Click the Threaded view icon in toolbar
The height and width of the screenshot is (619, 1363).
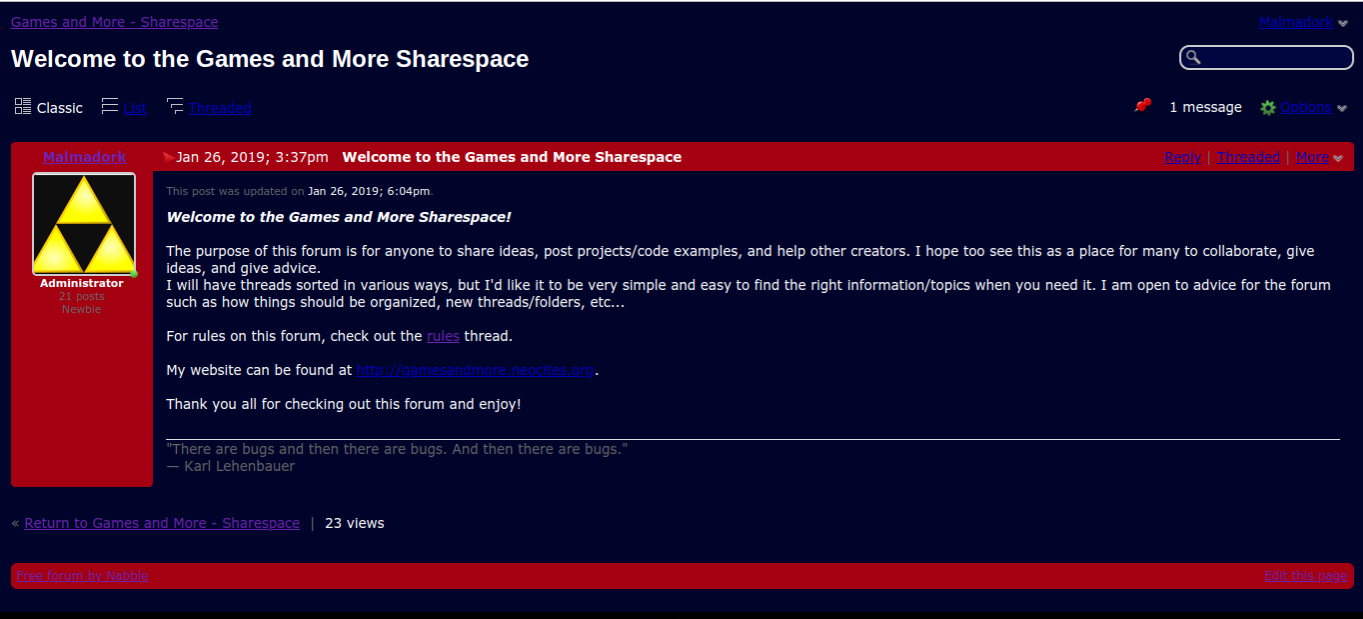[x=175, y=106]
